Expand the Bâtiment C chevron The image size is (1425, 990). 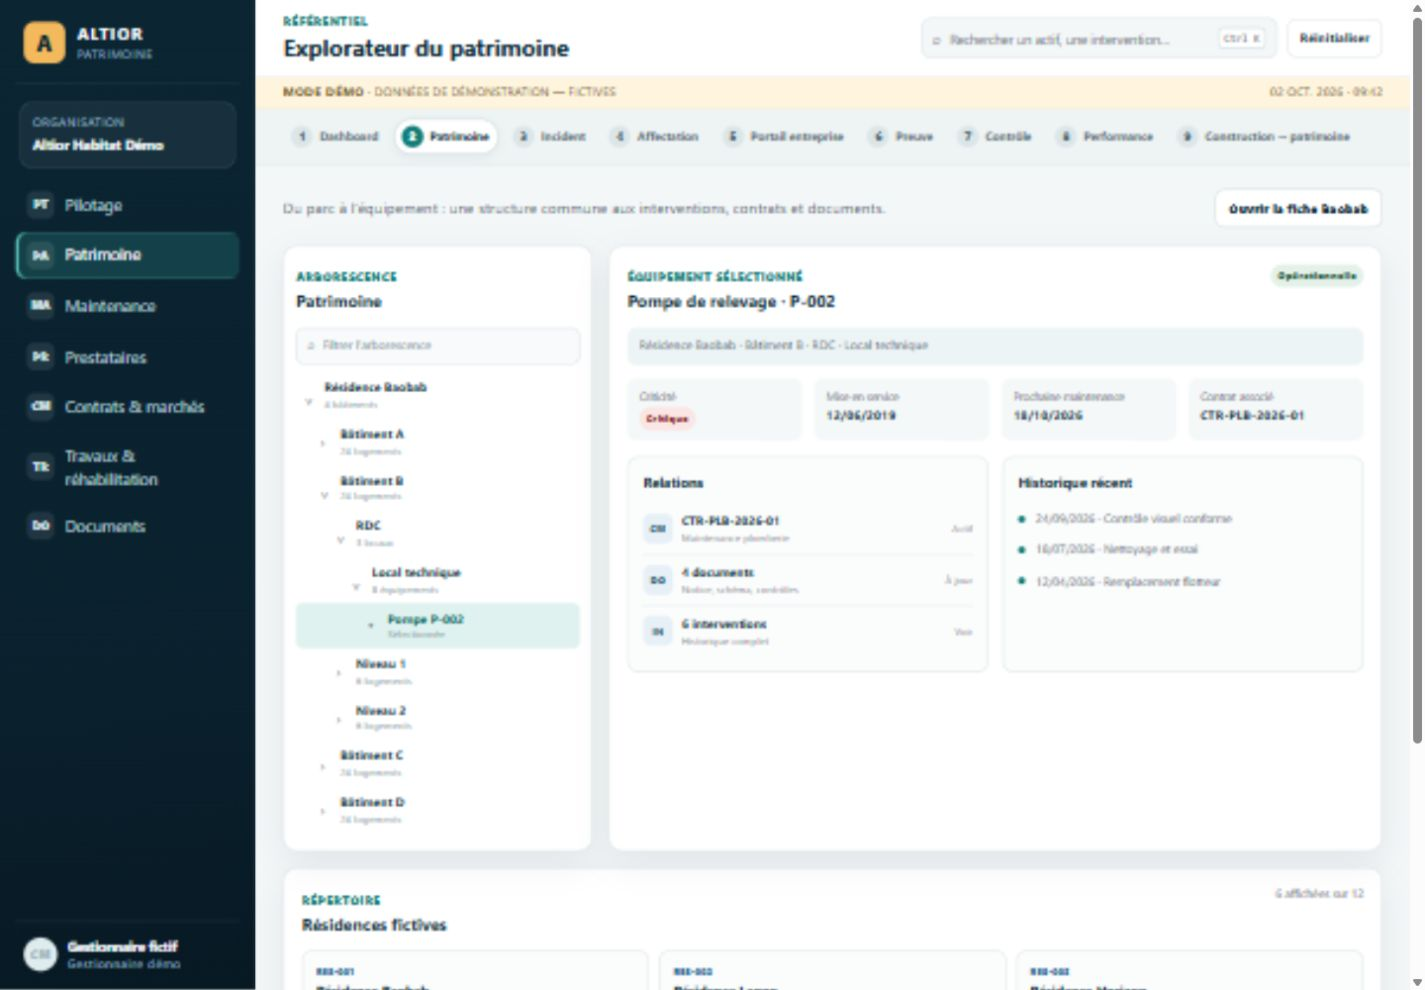coord(322,766)
